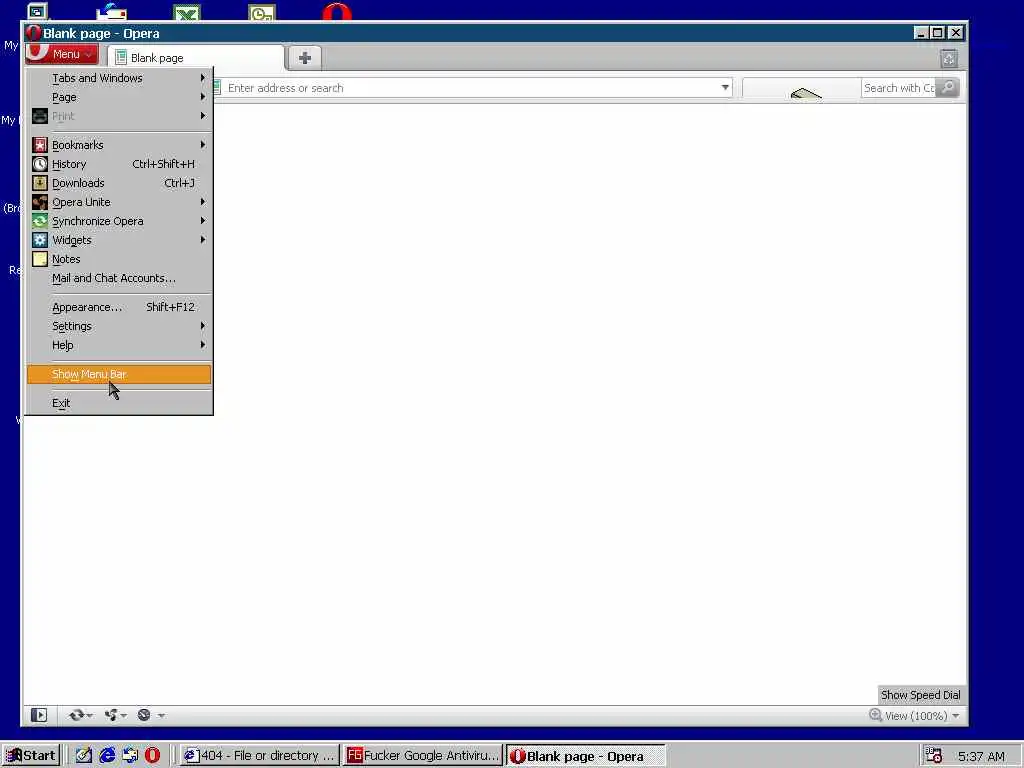
Task: Open the Help submenu
Action: 119,345
